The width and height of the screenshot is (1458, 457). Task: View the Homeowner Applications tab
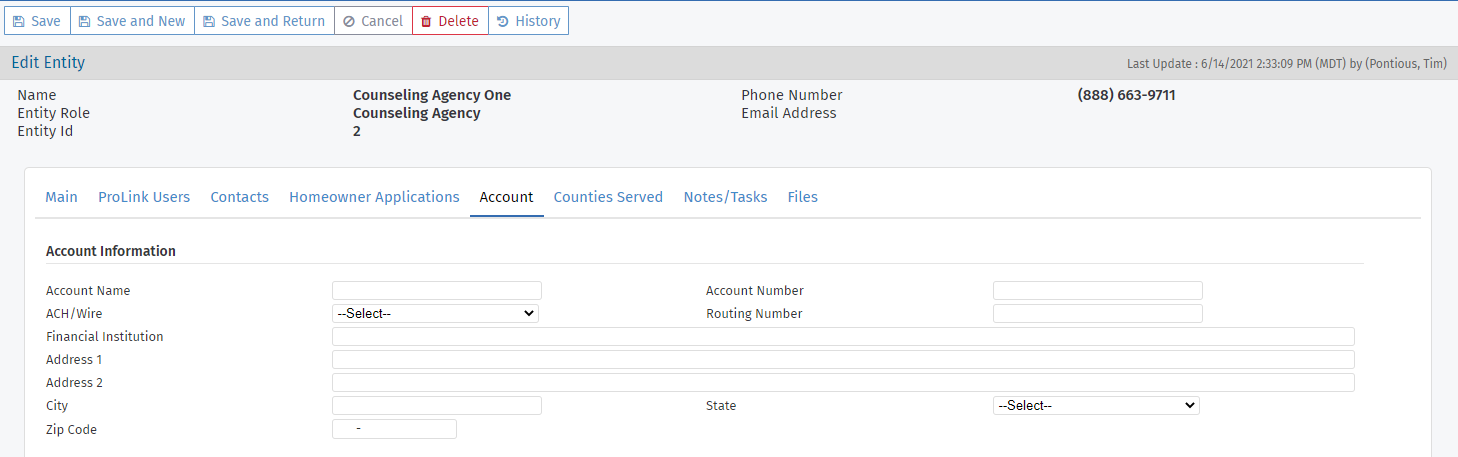coord(374,197)
